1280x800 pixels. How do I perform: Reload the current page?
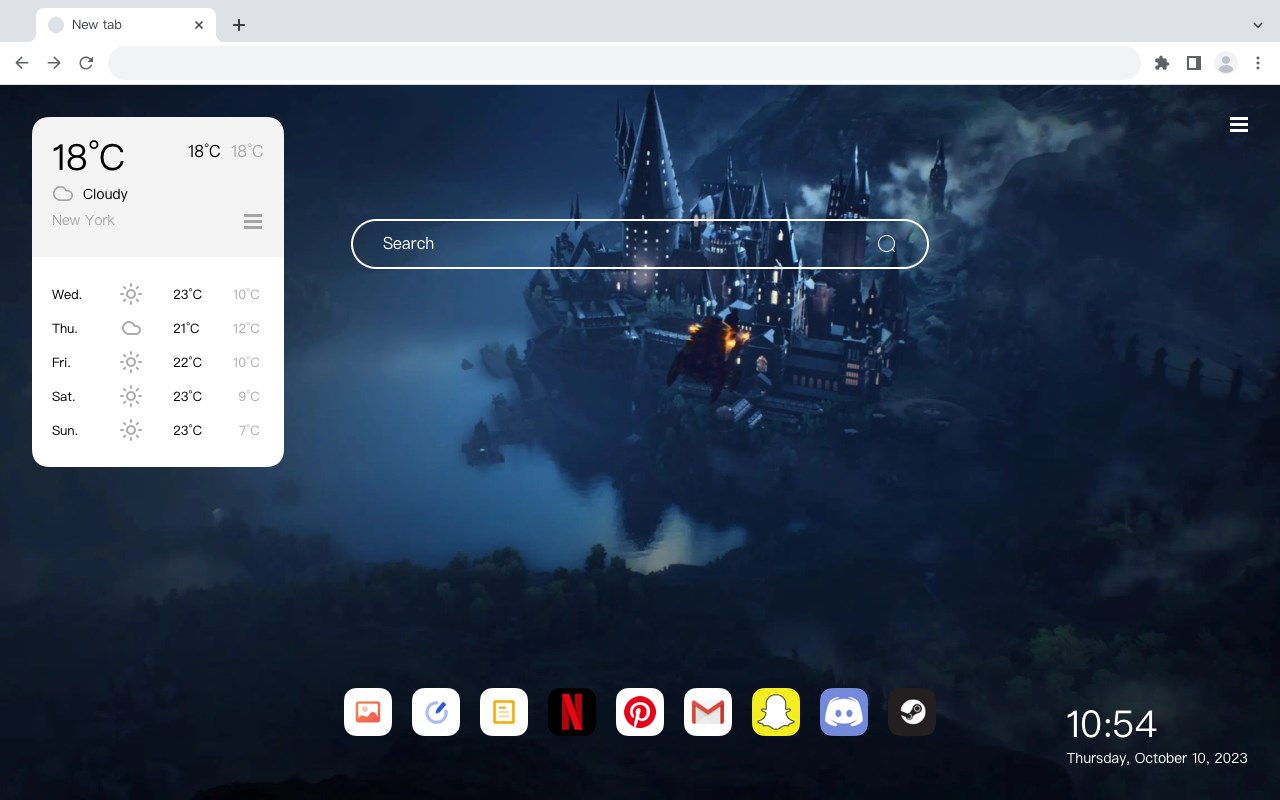(x=86, y=63)
